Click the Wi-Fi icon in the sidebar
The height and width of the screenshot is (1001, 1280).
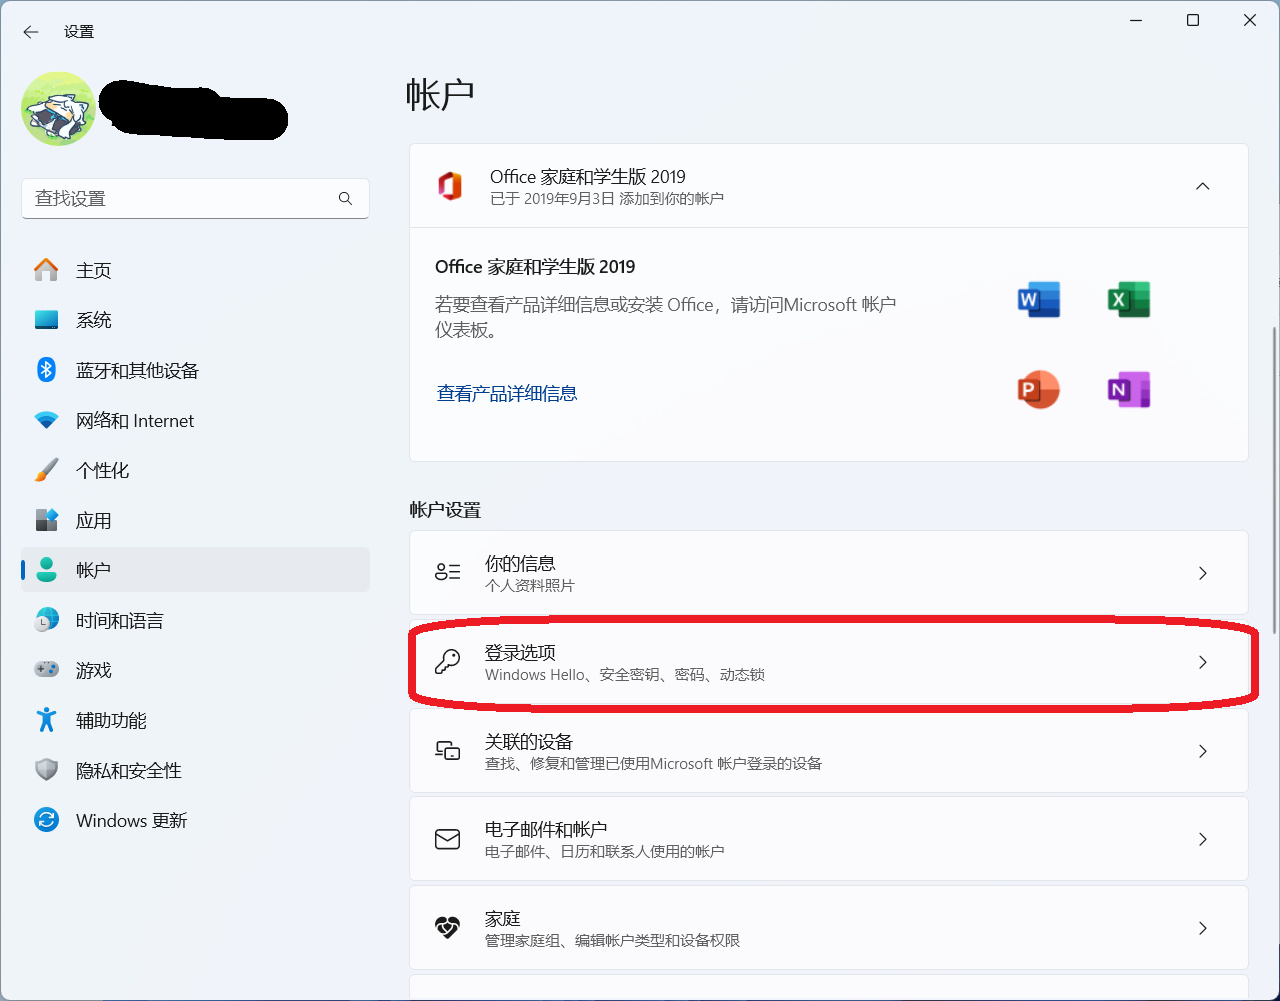pos(46,420)
